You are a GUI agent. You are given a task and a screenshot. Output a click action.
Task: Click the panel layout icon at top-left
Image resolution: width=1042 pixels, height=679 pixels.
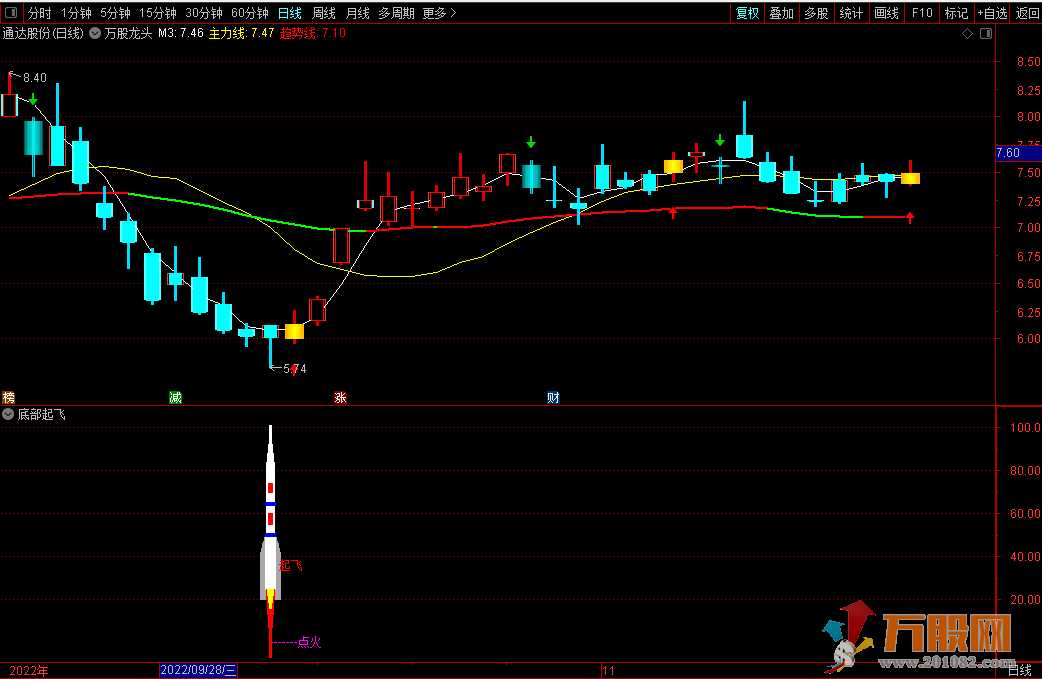pos(11,13)
